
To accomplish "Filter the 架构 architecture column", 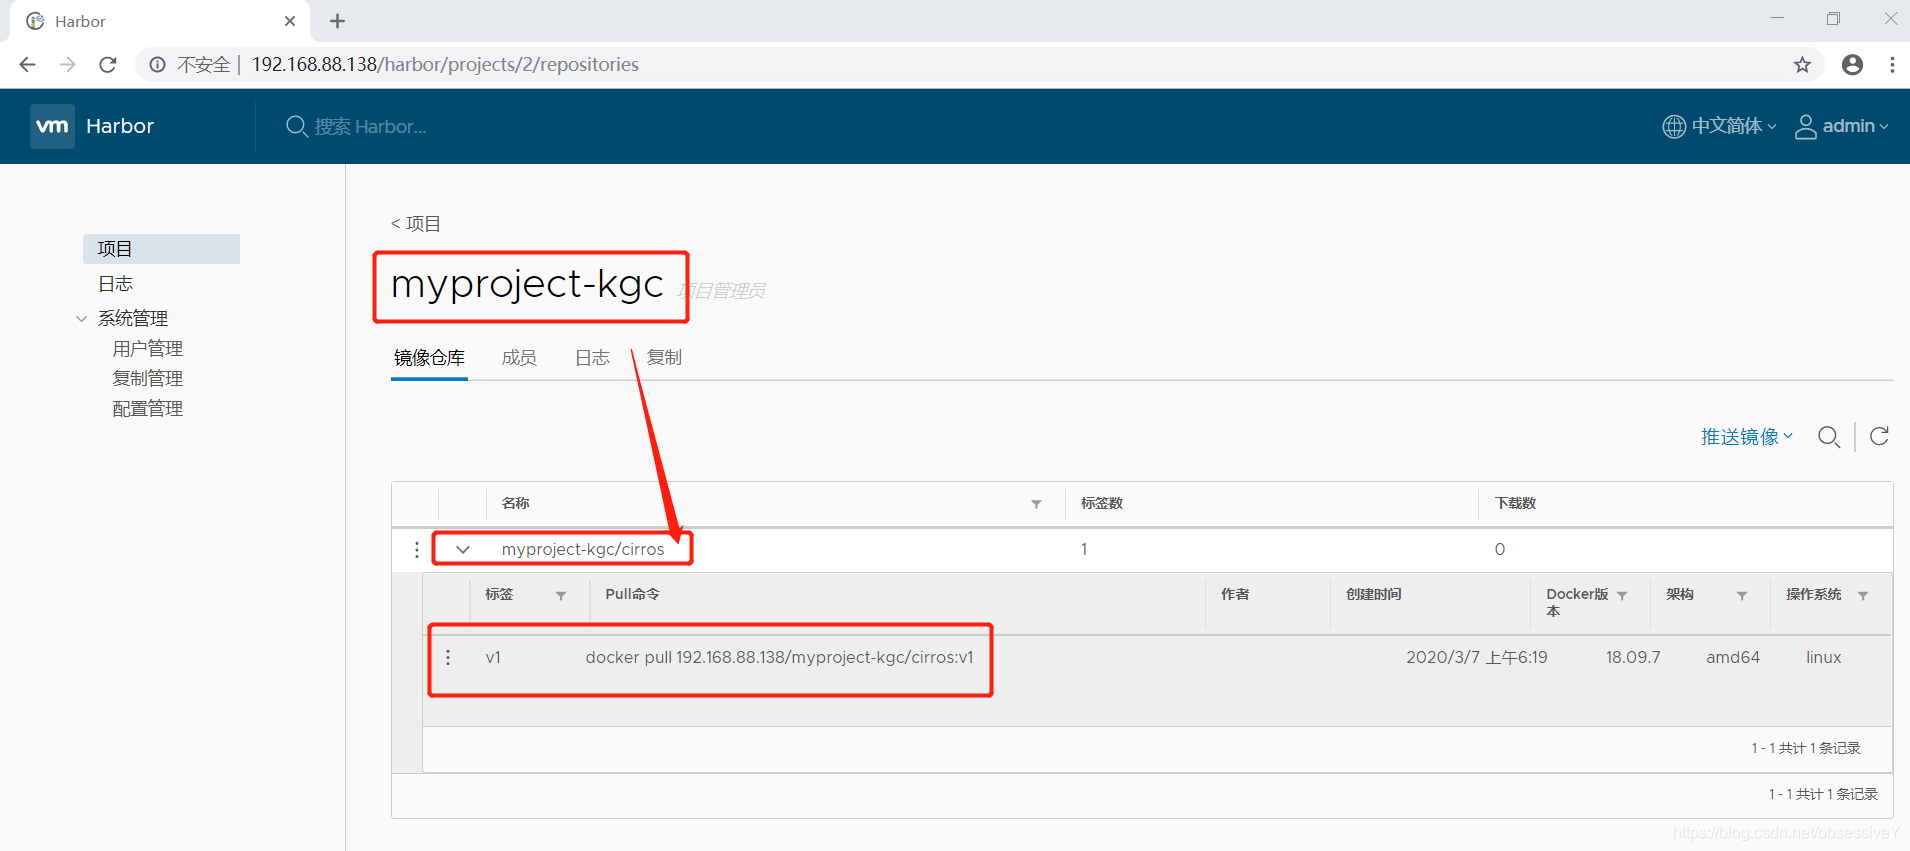I will [1742, 596].
